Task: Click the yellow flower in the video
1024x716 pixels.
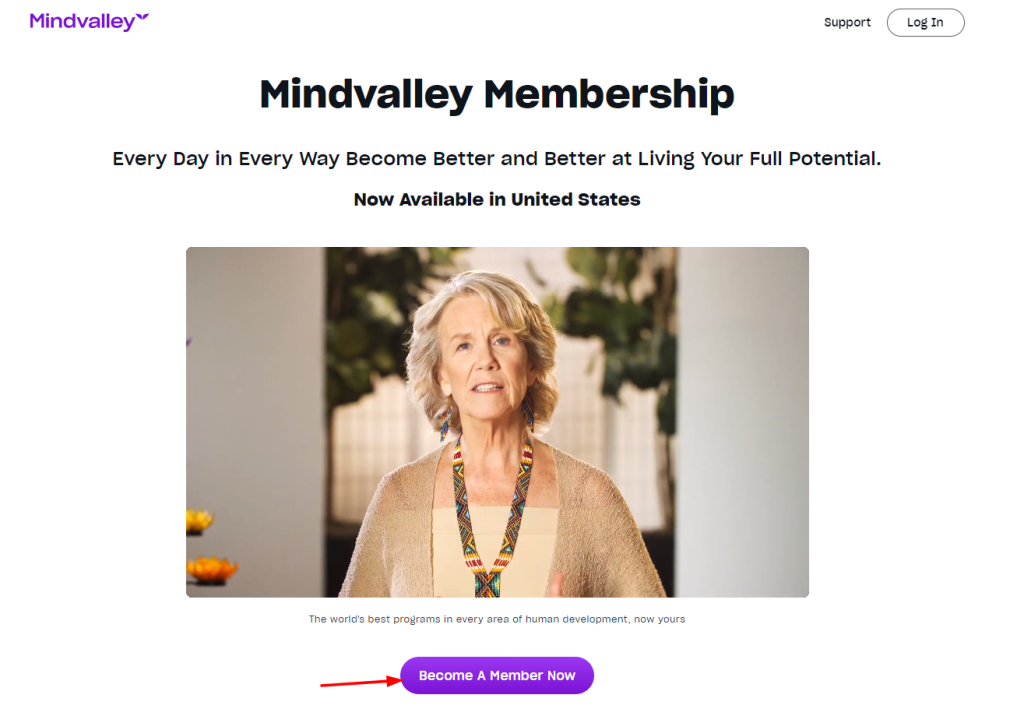Action: coord(199,521)
